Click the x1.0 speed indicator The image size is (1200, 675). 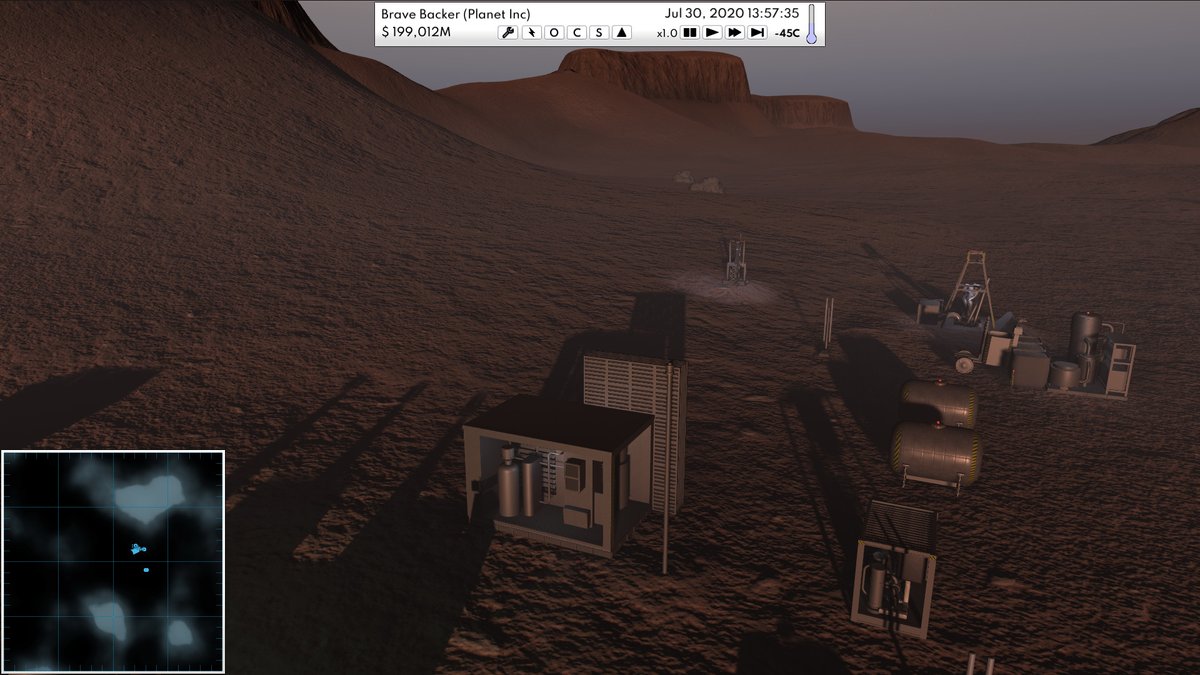665,31
